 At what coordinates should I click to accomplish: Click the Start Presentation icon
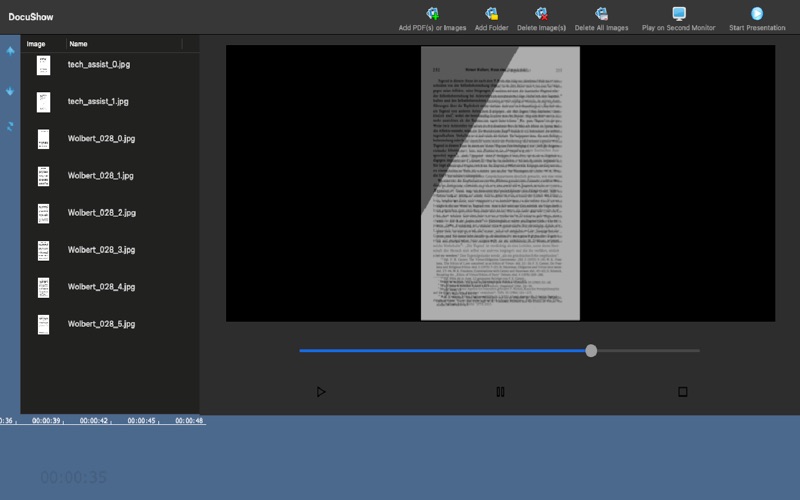(x=757, y=14)
